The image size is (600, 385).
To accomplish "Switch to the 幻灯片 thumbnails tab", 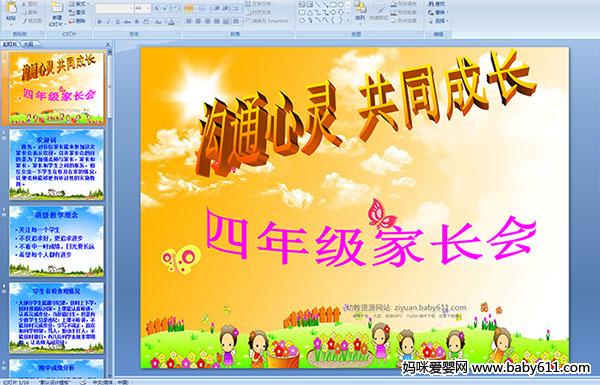I will tap(10, 44).
